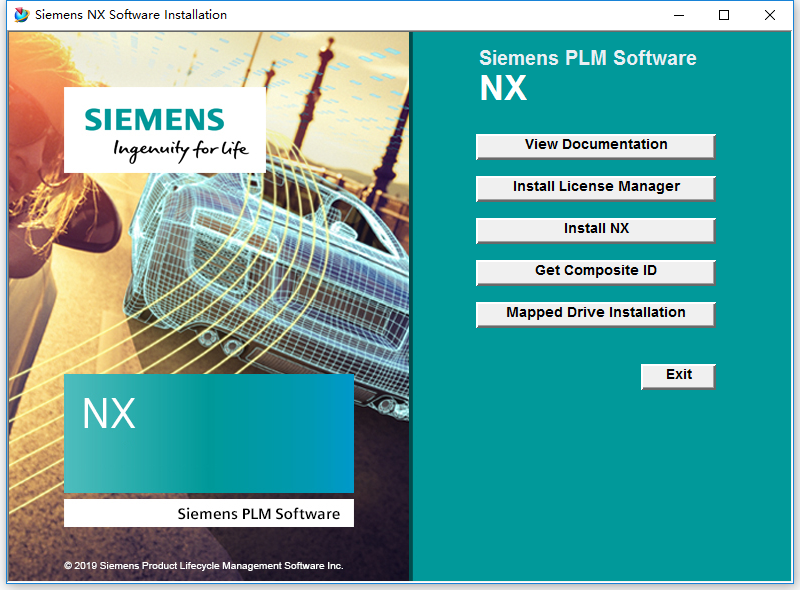This screenshot has width=800, height=590.
Task: Click the Siemens Ingenuity for life logo
Action: pyautogui.click(x=165, y=130)
